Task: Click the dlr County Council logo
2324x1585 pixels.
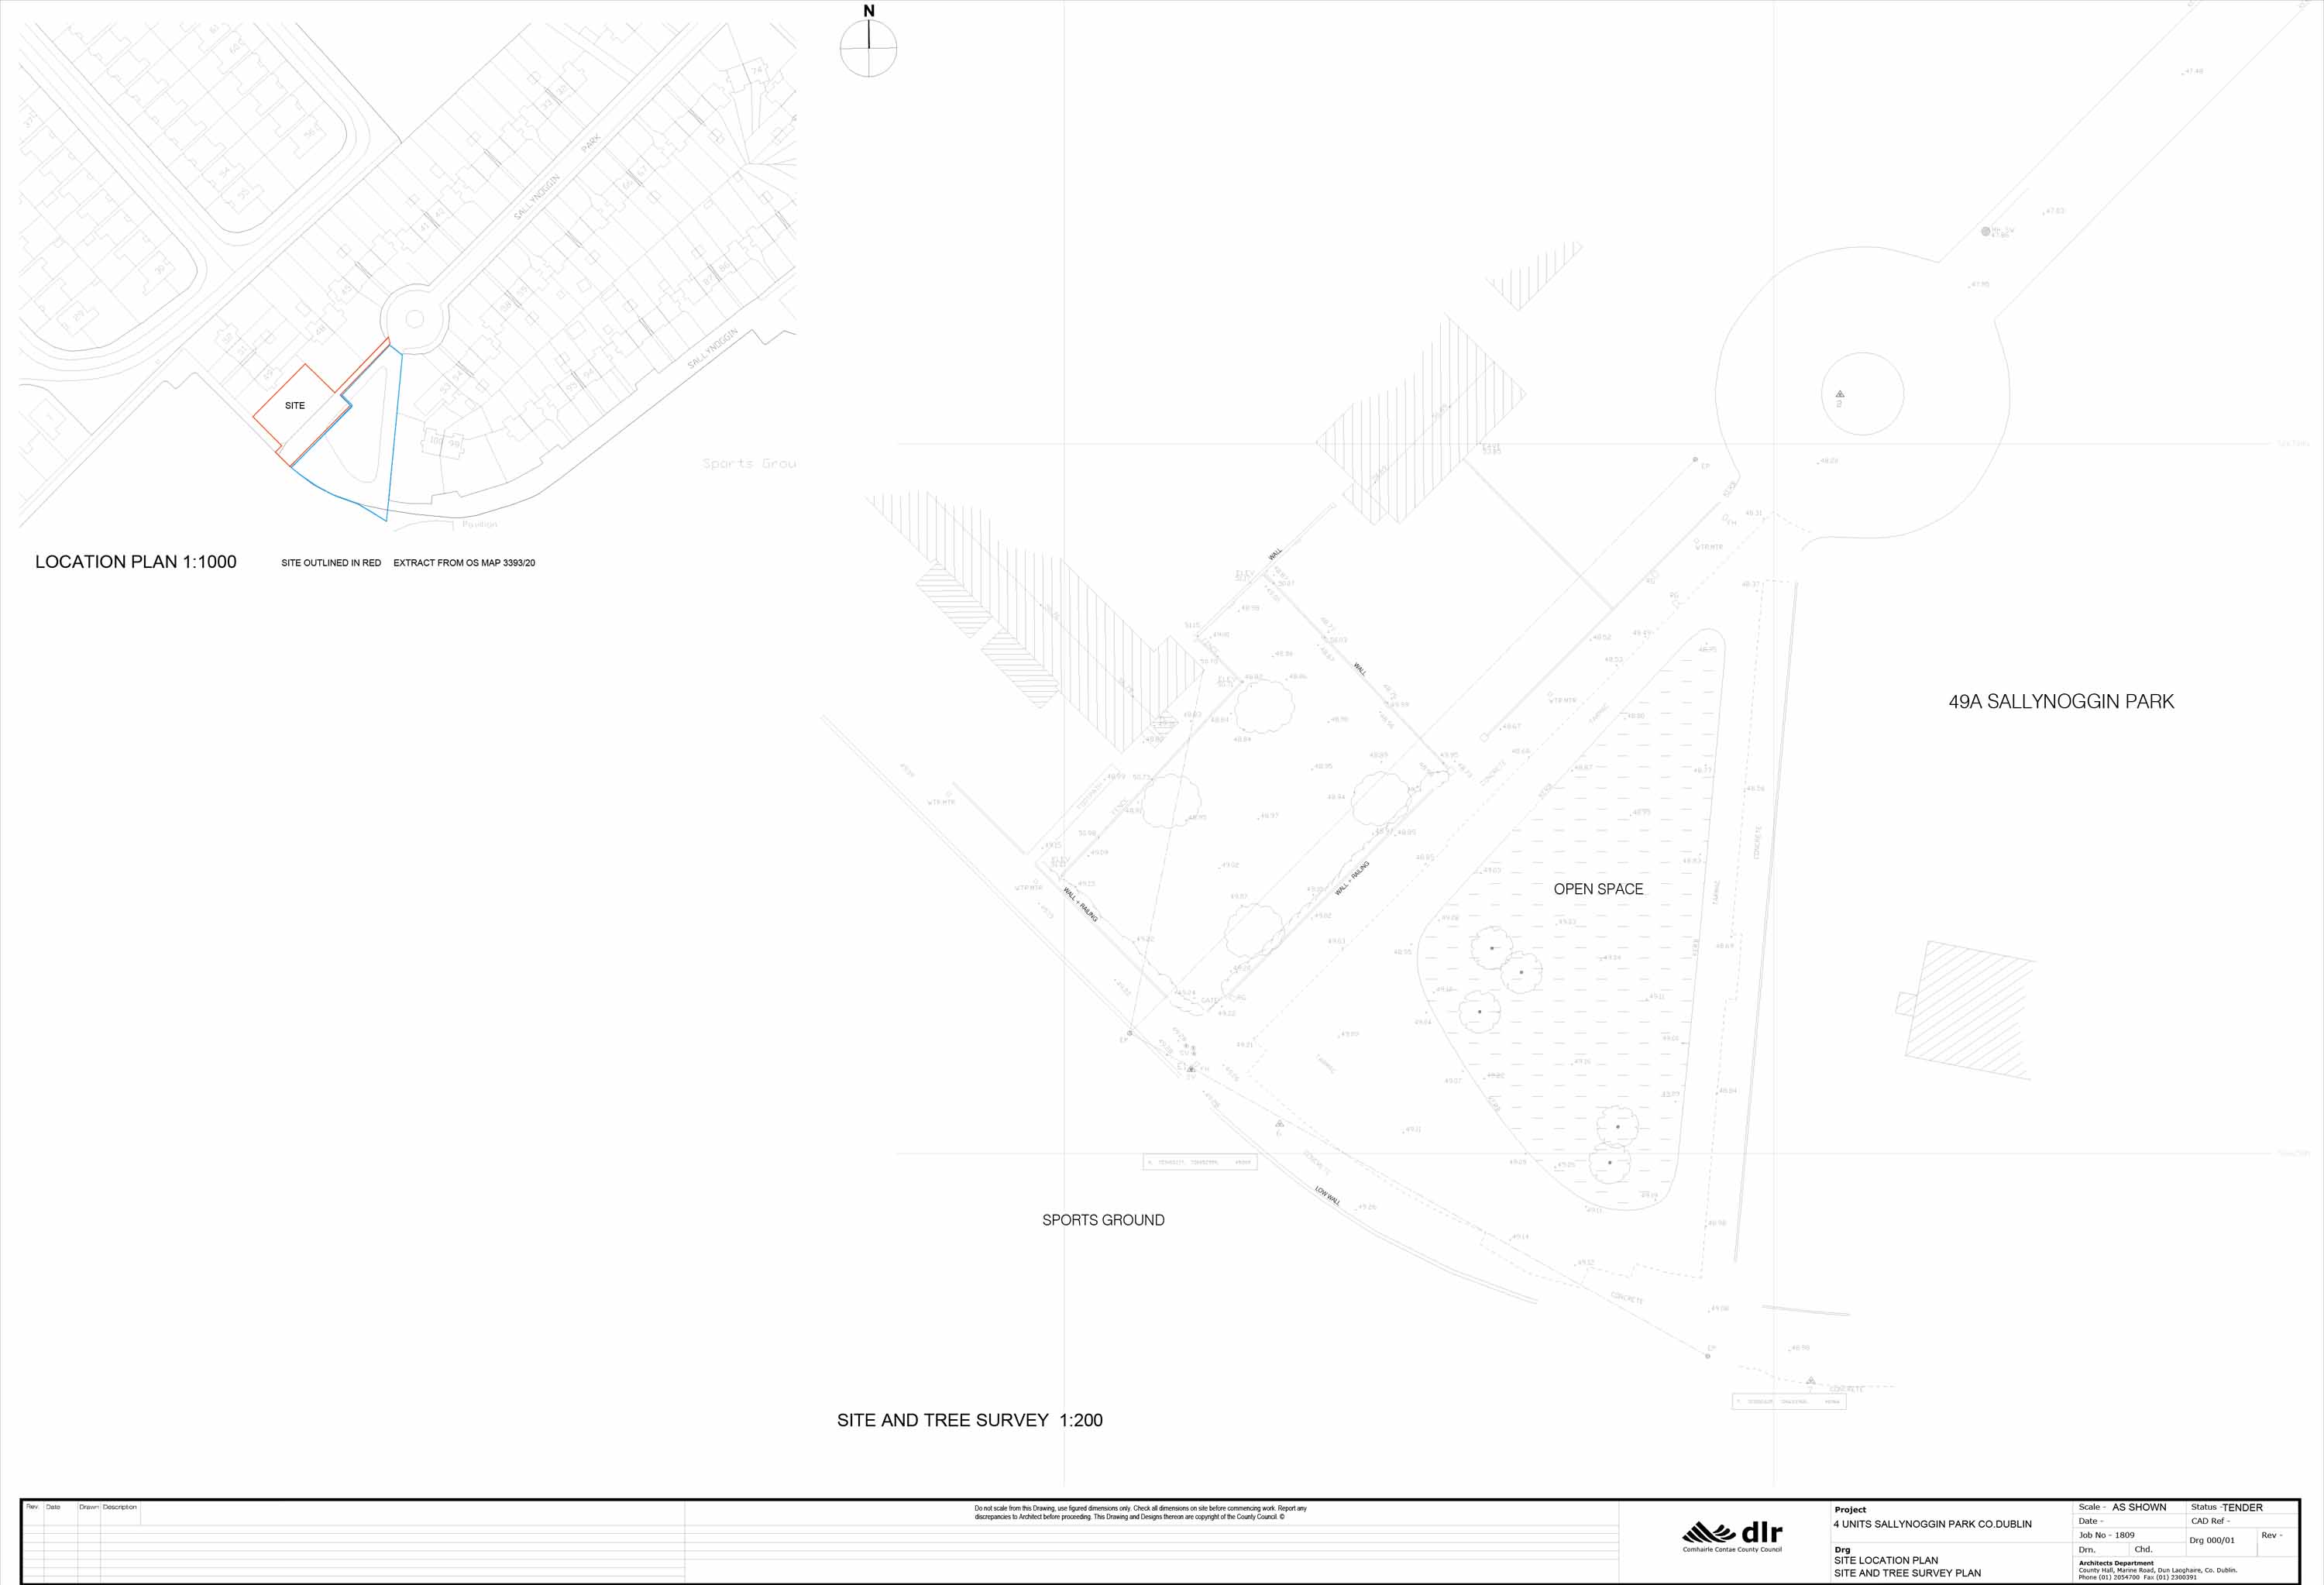Action: [x=1732, y=1535]
